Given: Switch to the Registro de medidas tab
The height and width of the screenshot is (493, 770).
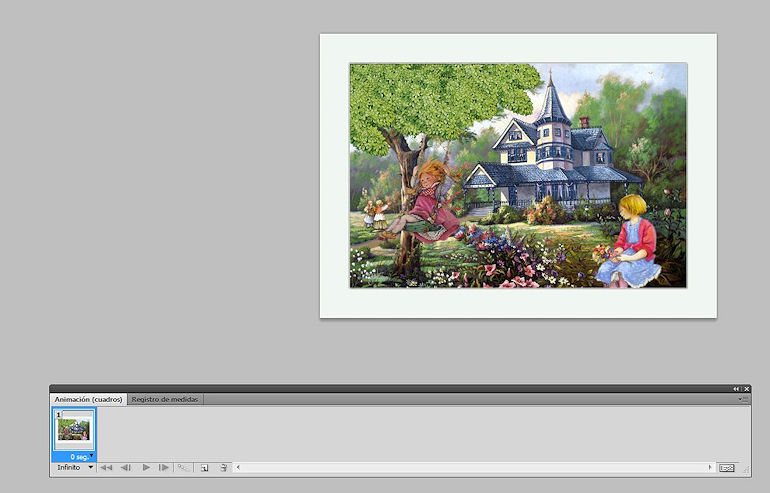Looking at the screenshot, I should click(x=166, y=399).
